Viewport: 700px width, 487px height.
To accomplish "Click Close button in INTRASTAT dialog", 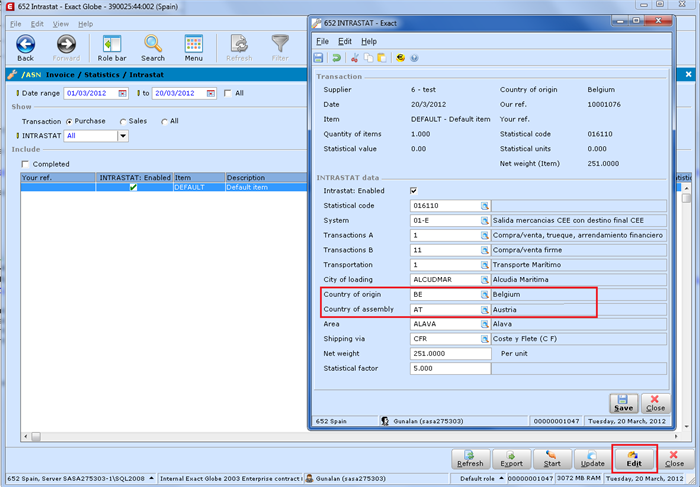I will 655,403.
